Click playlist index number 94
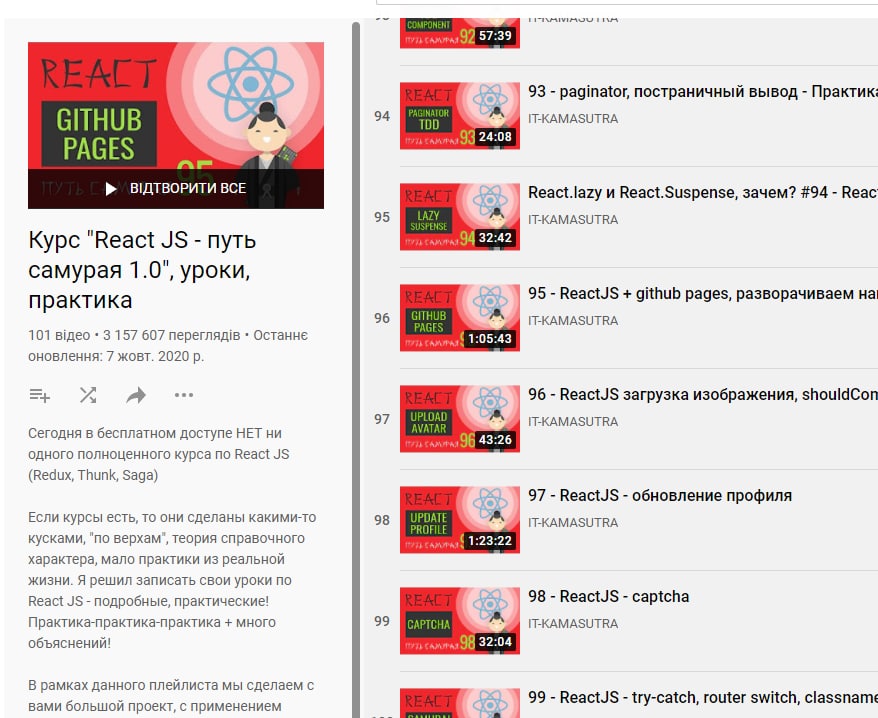 pyautogui.click(x=382, y=116)
